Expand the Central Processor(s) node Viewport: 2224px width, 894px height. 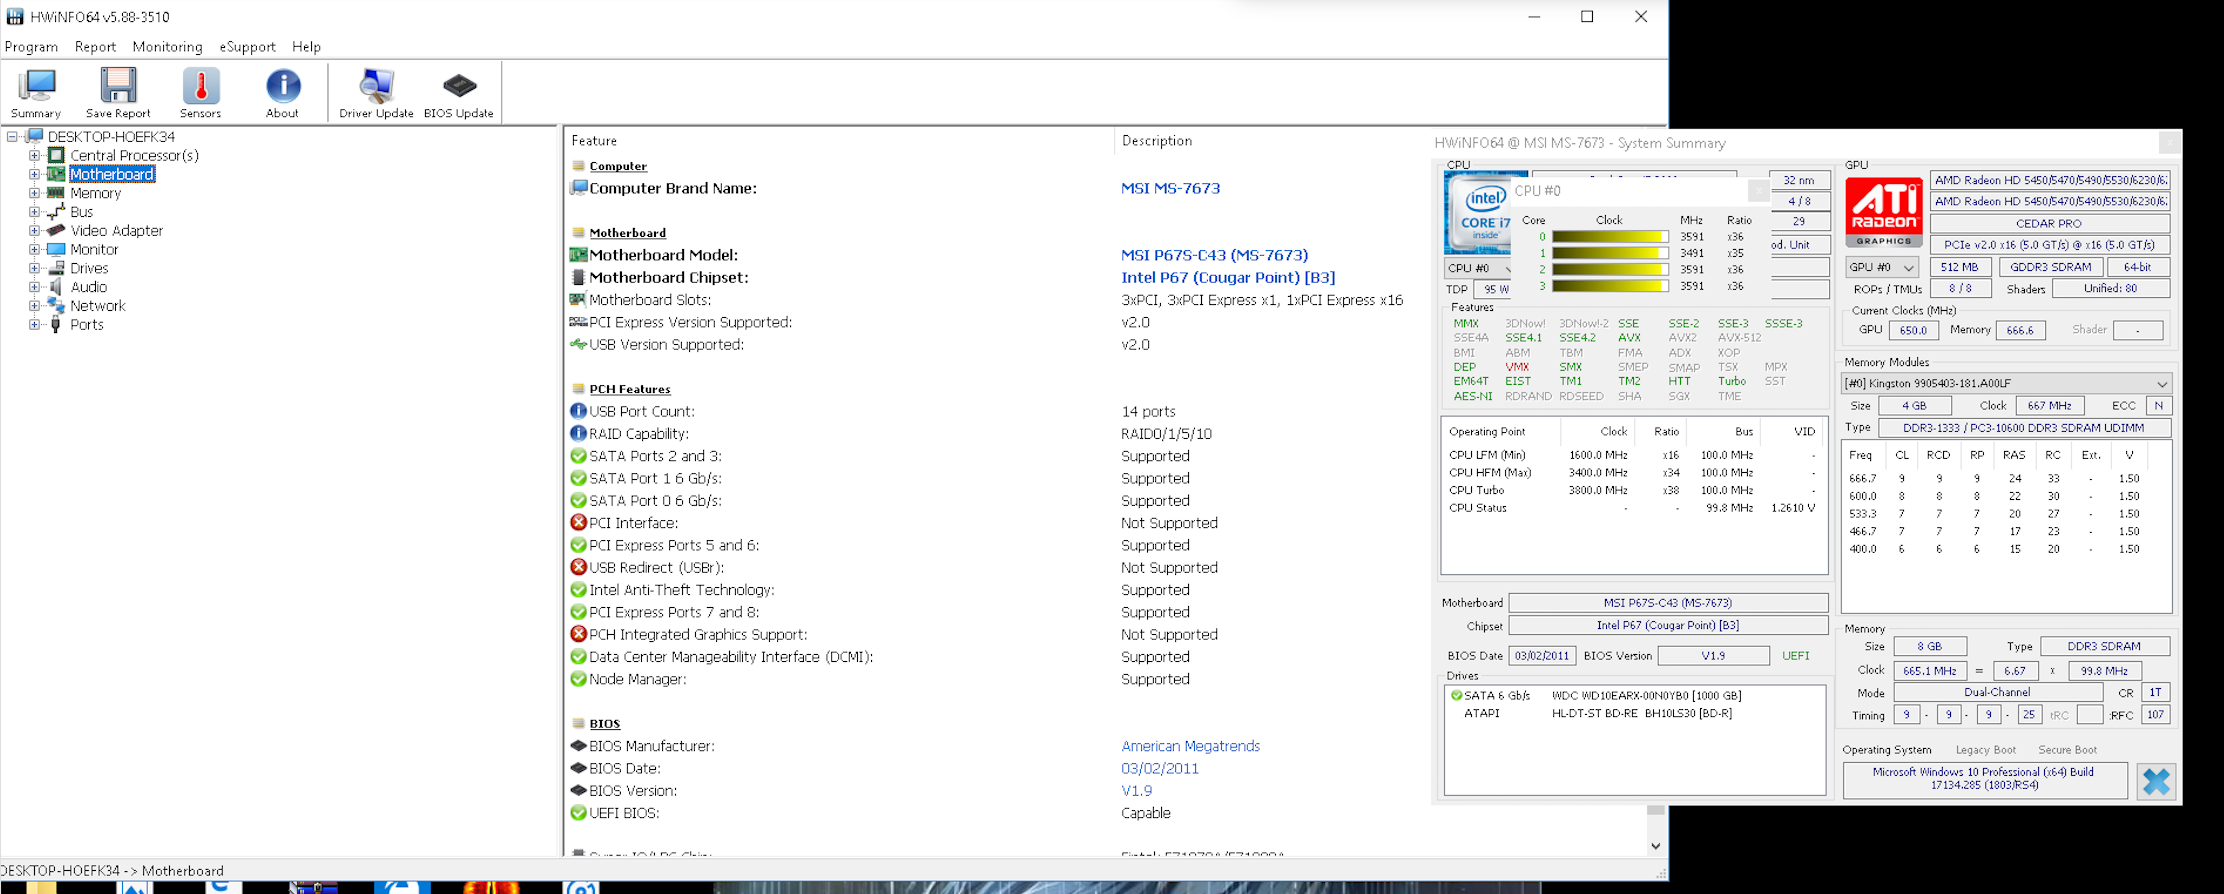point(34,155)
